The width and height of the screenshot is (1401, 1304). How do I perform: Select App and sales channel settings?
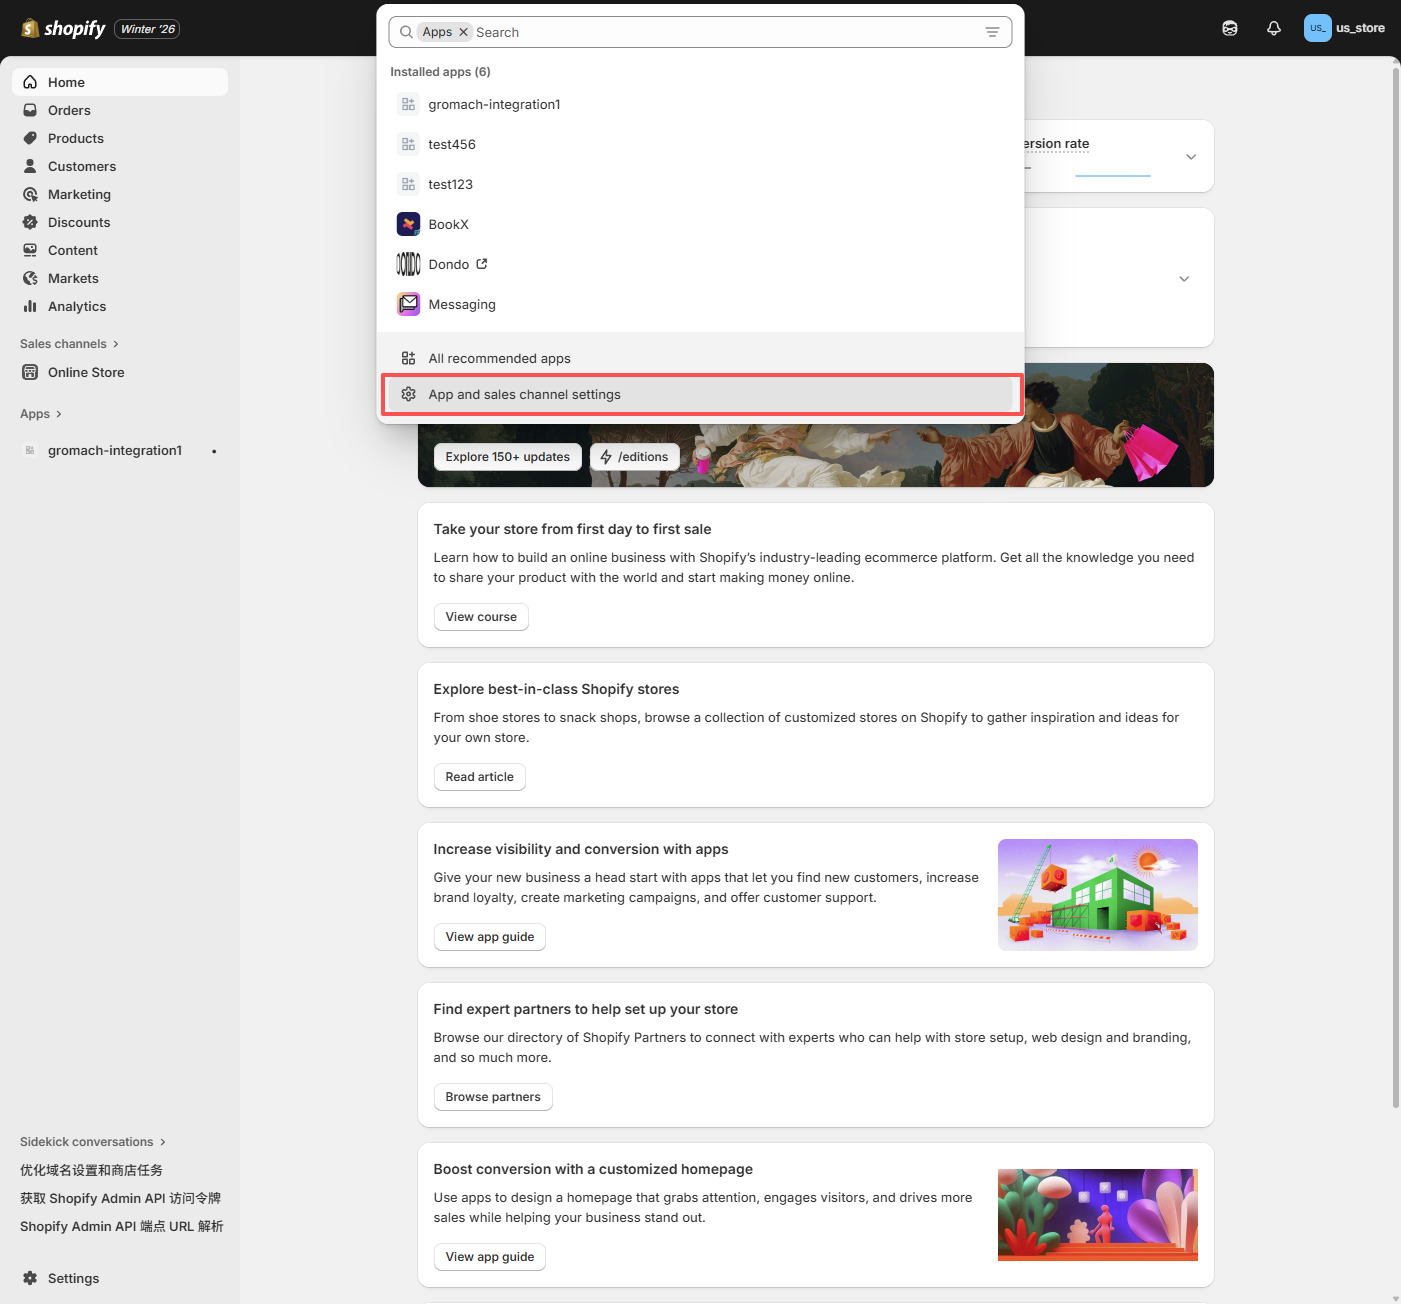point(524,395)
